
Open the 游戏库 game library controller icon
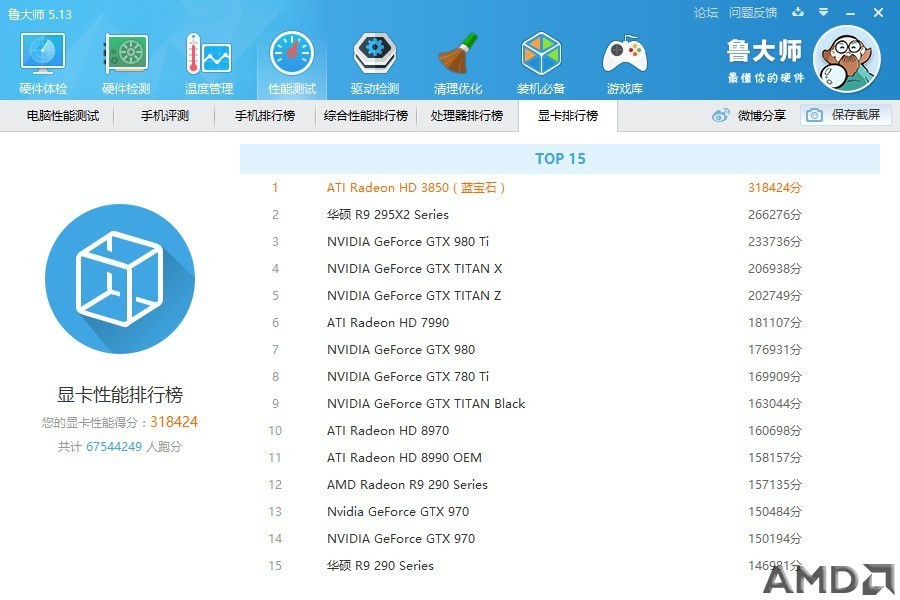click(624, 55)
